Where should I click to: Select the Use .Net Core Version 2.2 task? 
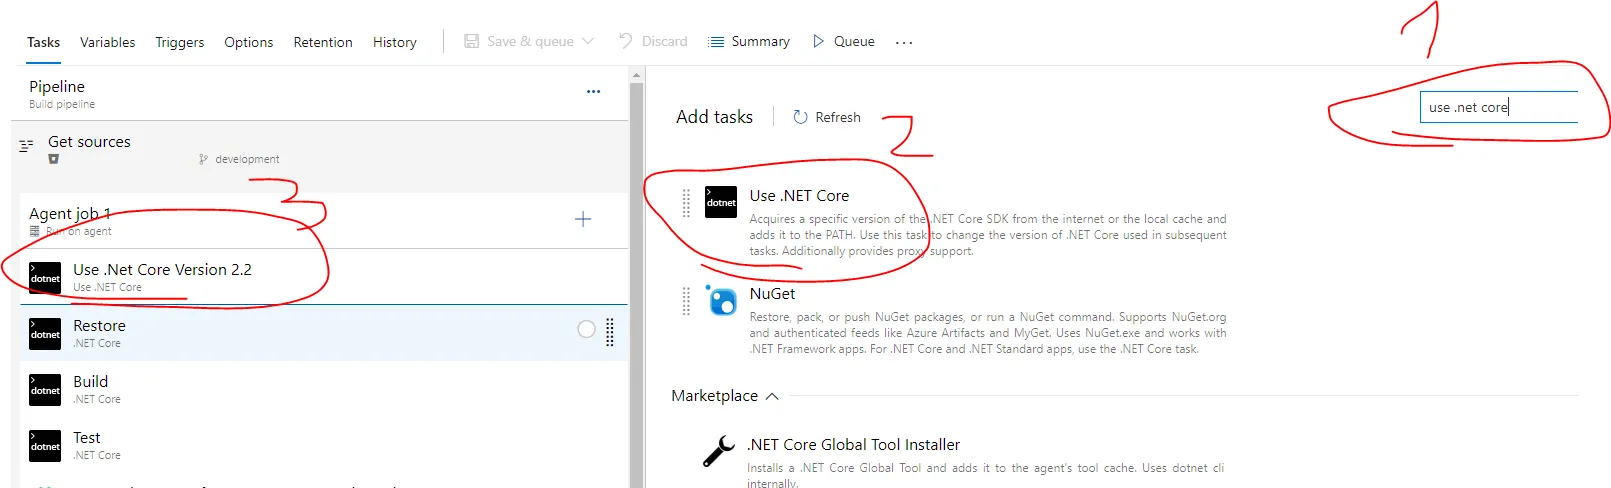[x=324, y=277]
